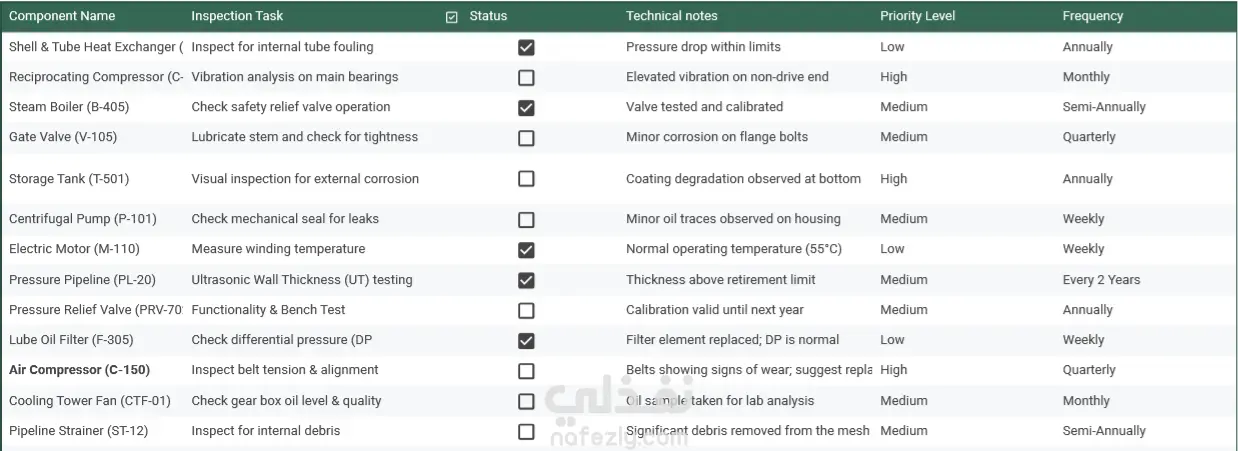Screen dimensions: 1238x451
Task: Click the Priority Level column header
Action: coord(917,16)
